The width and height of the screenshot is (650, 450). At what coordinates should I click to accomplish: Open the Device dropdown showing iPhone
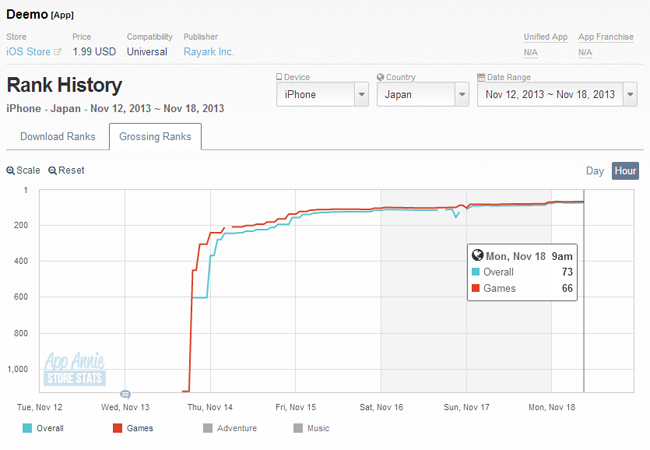point(323,94)
